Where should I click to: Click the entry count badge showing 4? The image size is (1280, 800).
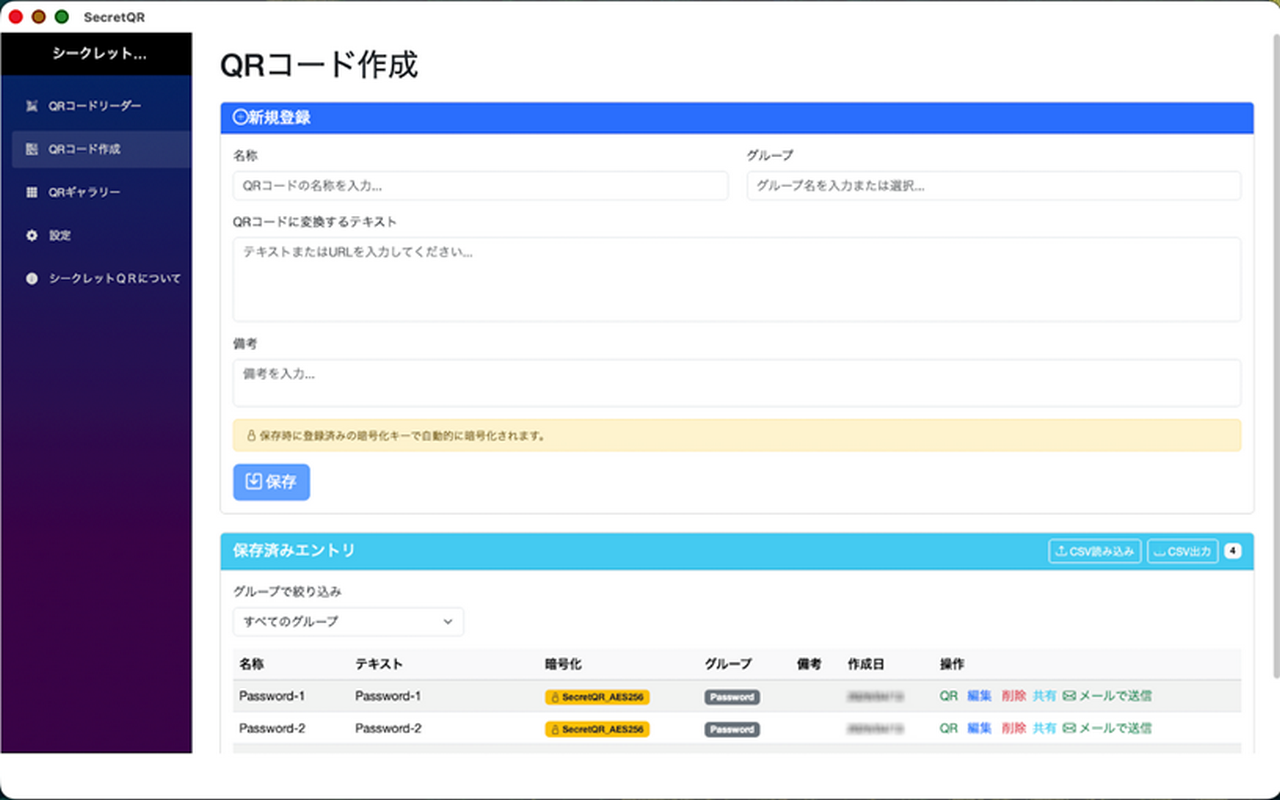pyautogui.click(x=1233, y=551)
